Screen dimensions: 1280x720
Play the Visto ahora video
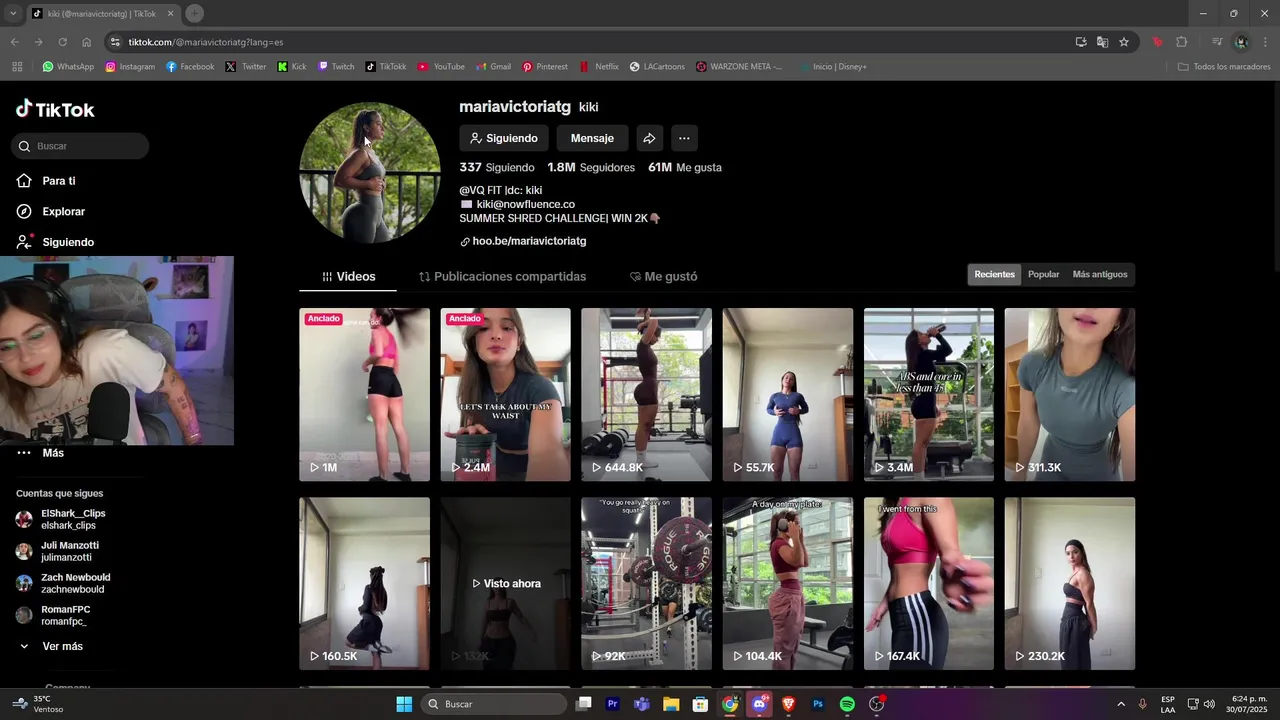(x=505, y=583)
